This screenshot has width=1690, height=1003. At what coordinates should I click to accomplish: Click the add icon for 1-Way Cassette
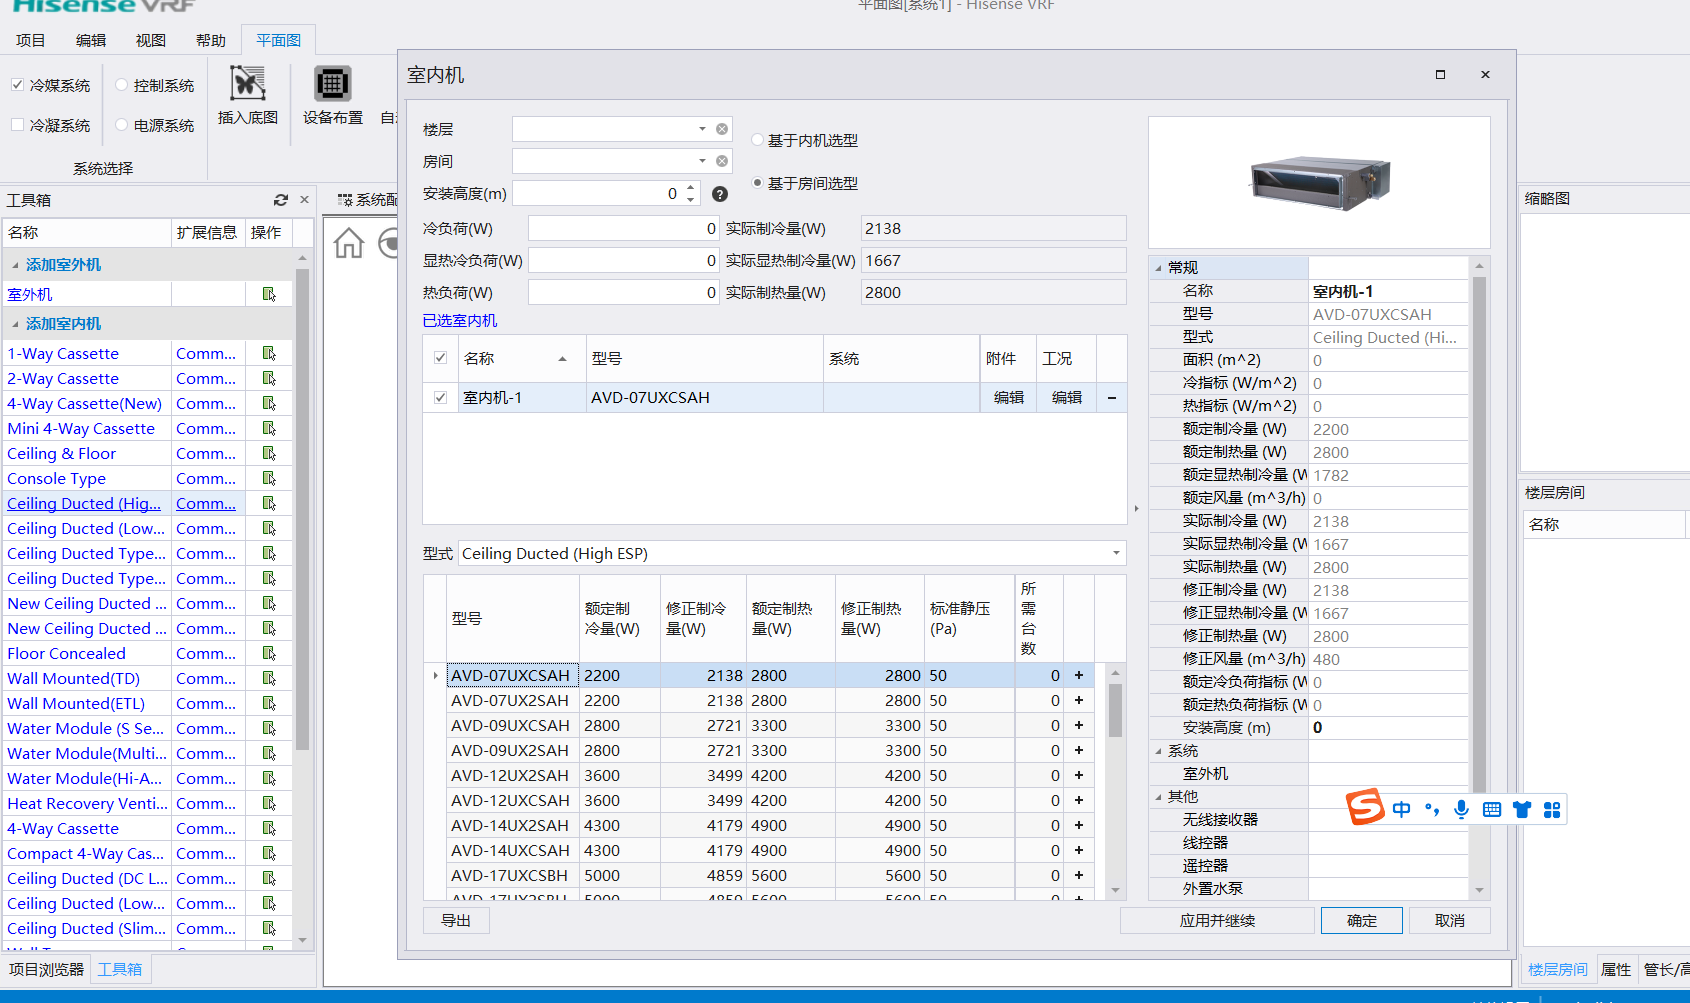pyautogui.click(x=269, y=353)
